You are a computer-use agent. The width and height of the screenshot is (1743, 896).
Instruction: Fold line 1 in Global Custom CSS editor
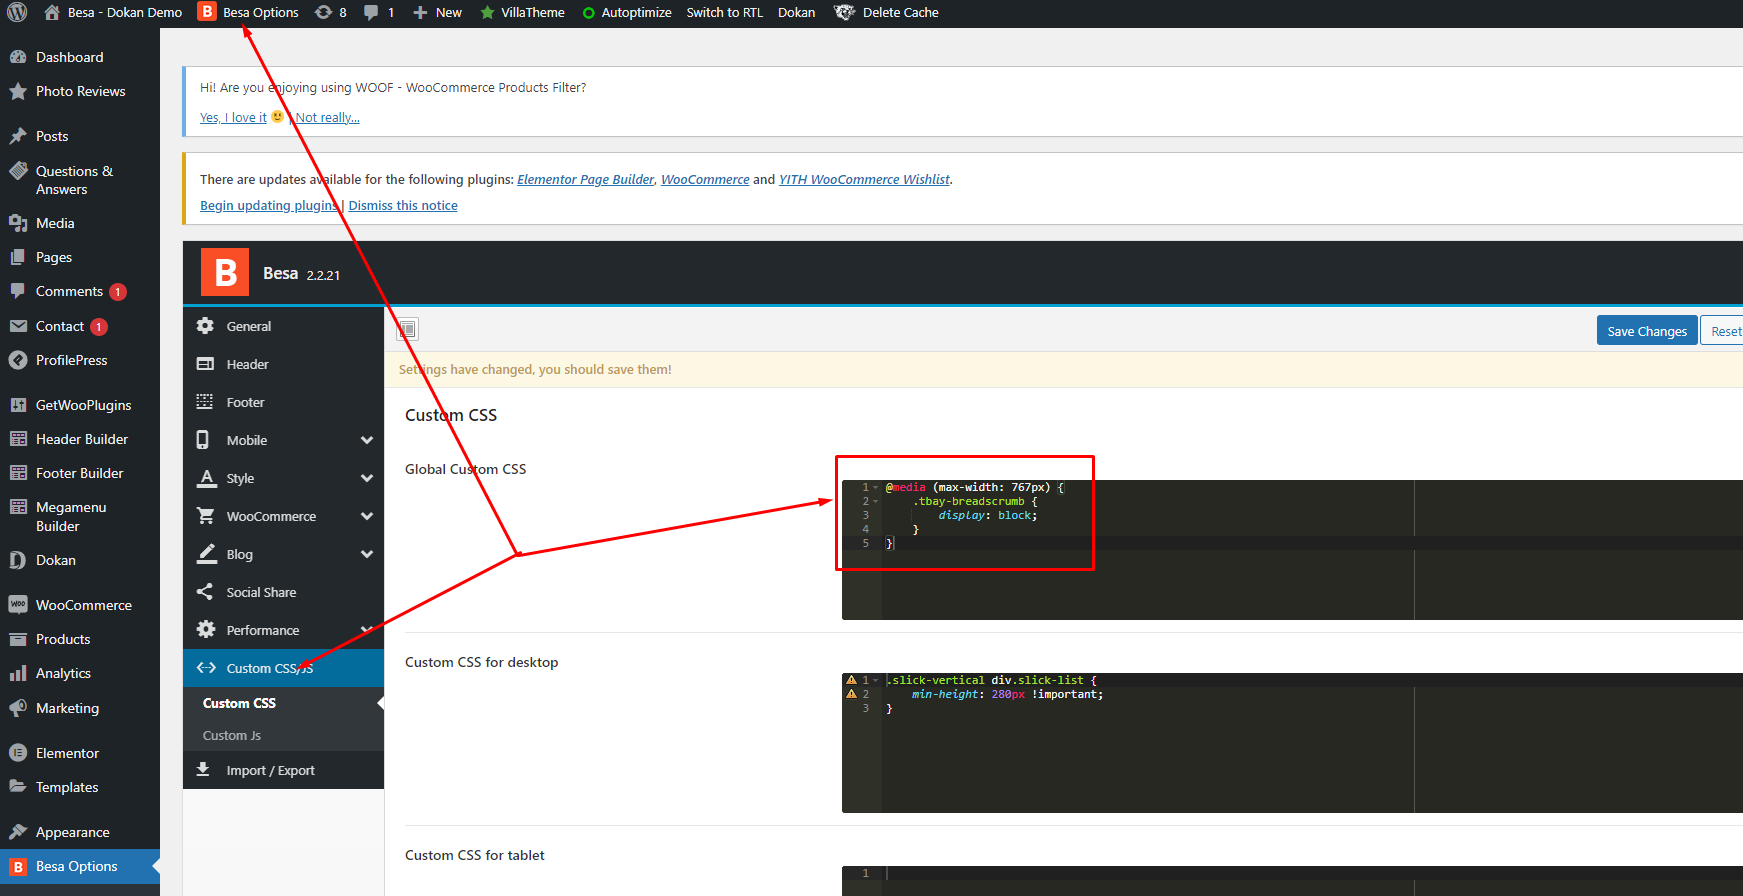(x=876, y=488)
